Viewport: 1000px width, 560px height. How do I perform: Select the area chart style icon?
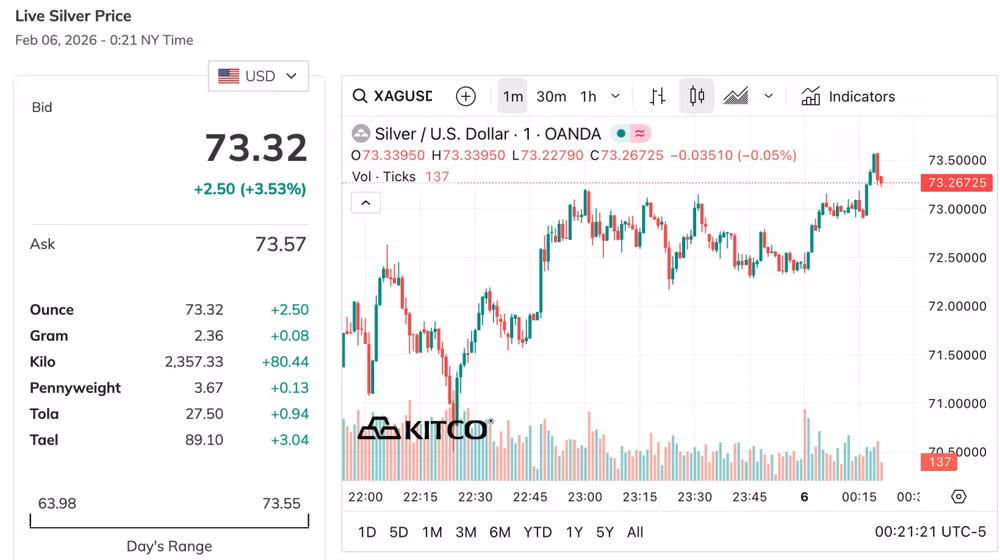click(x=736, y=97)
